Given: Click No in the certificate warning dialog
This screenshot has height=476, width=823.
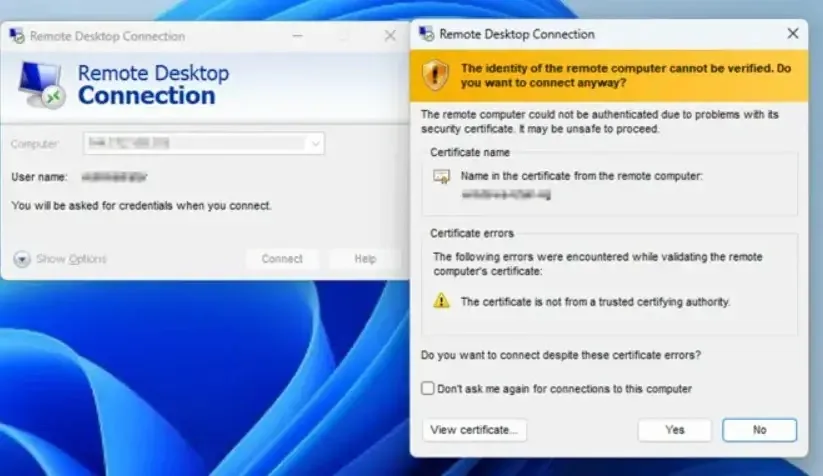Looking at the screenshot, I should [x=759, y=430].
